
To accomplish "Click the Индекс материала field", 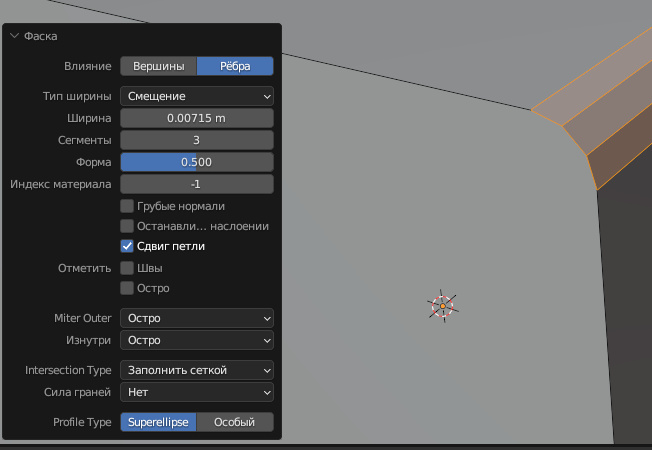I will coord(197,184).
